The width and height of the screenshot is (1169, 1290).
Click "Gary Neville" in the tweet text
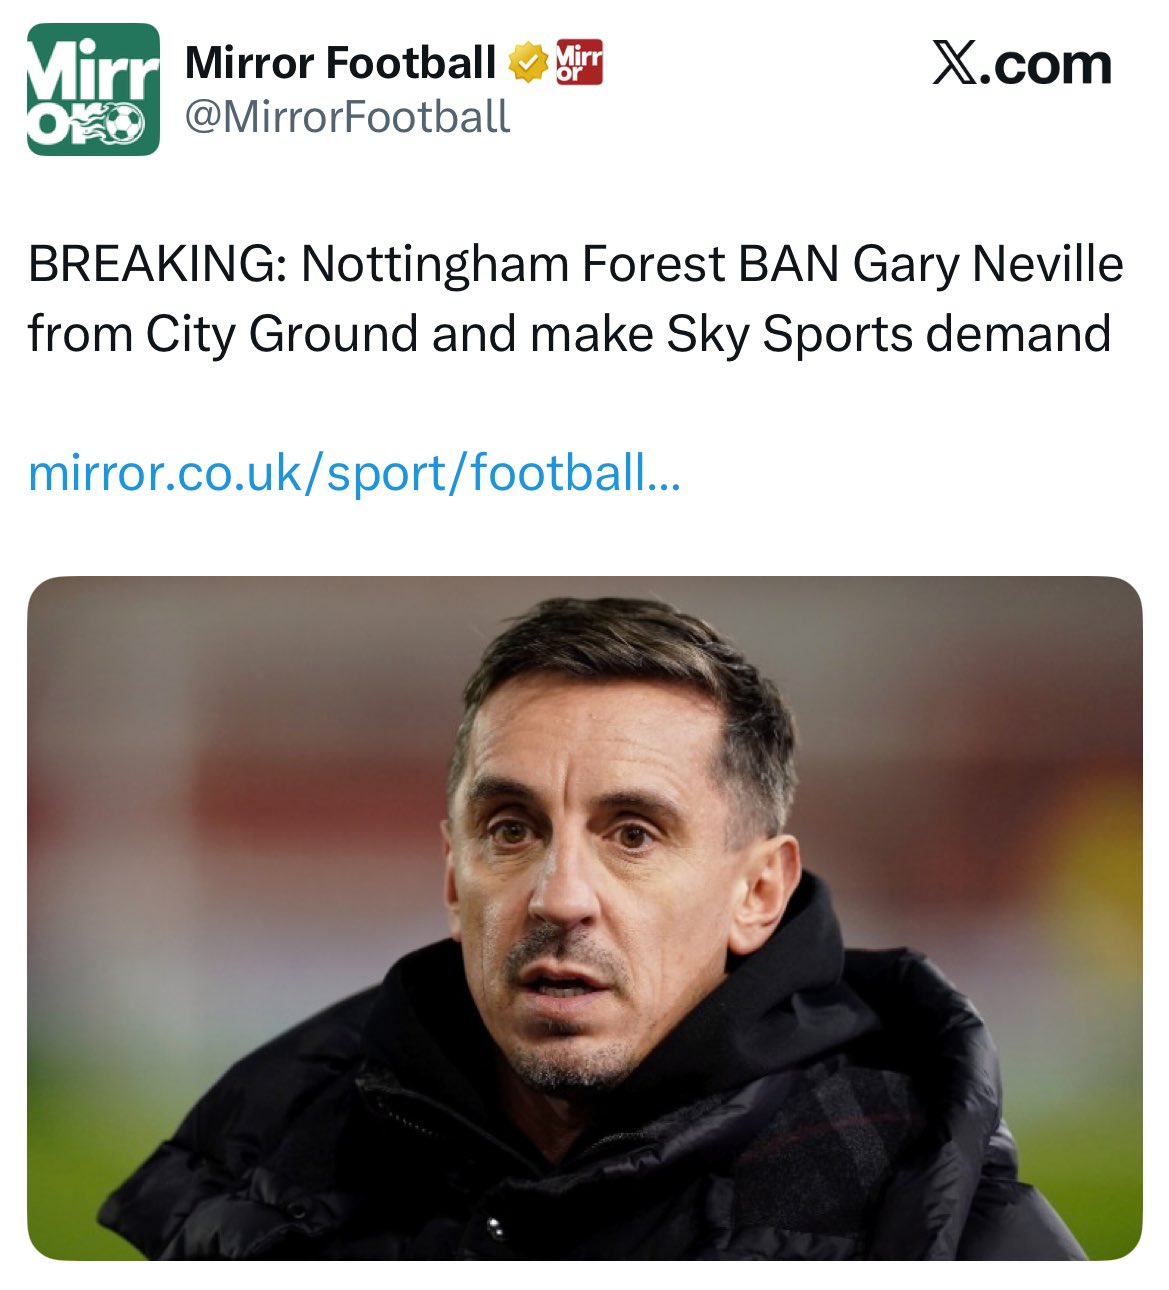point(988,265)
